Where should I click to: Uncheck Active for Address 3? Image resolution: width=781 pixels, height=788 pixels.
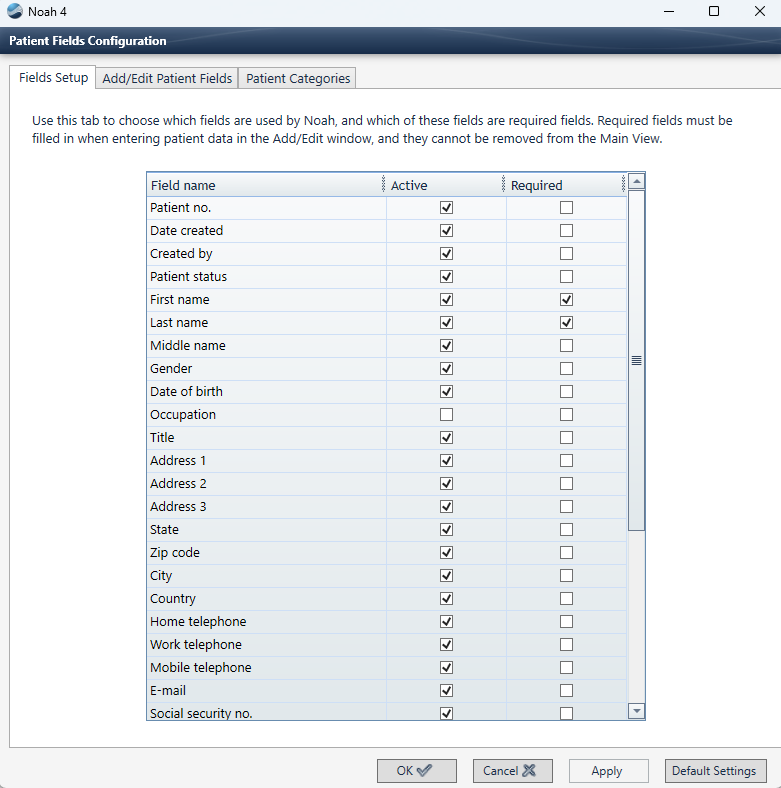tap(446, 507)
